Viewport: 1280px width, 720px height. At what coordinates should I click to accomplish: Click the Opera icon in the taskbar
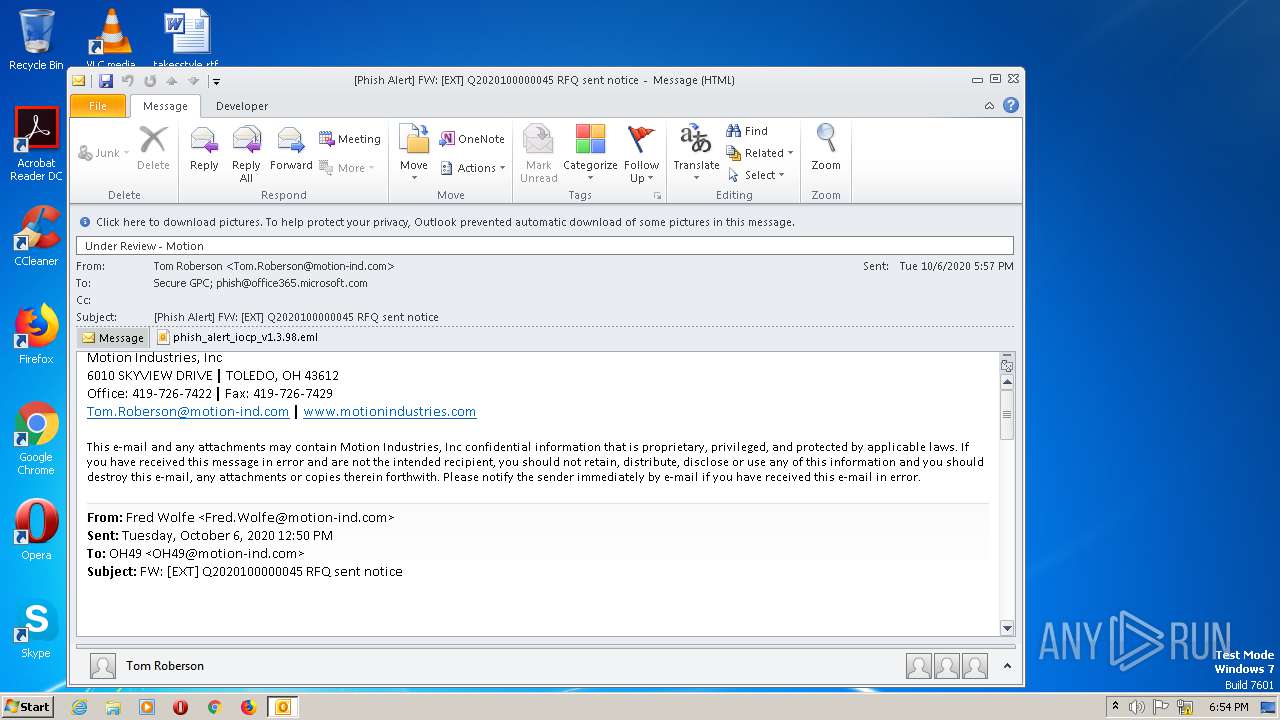181,707
